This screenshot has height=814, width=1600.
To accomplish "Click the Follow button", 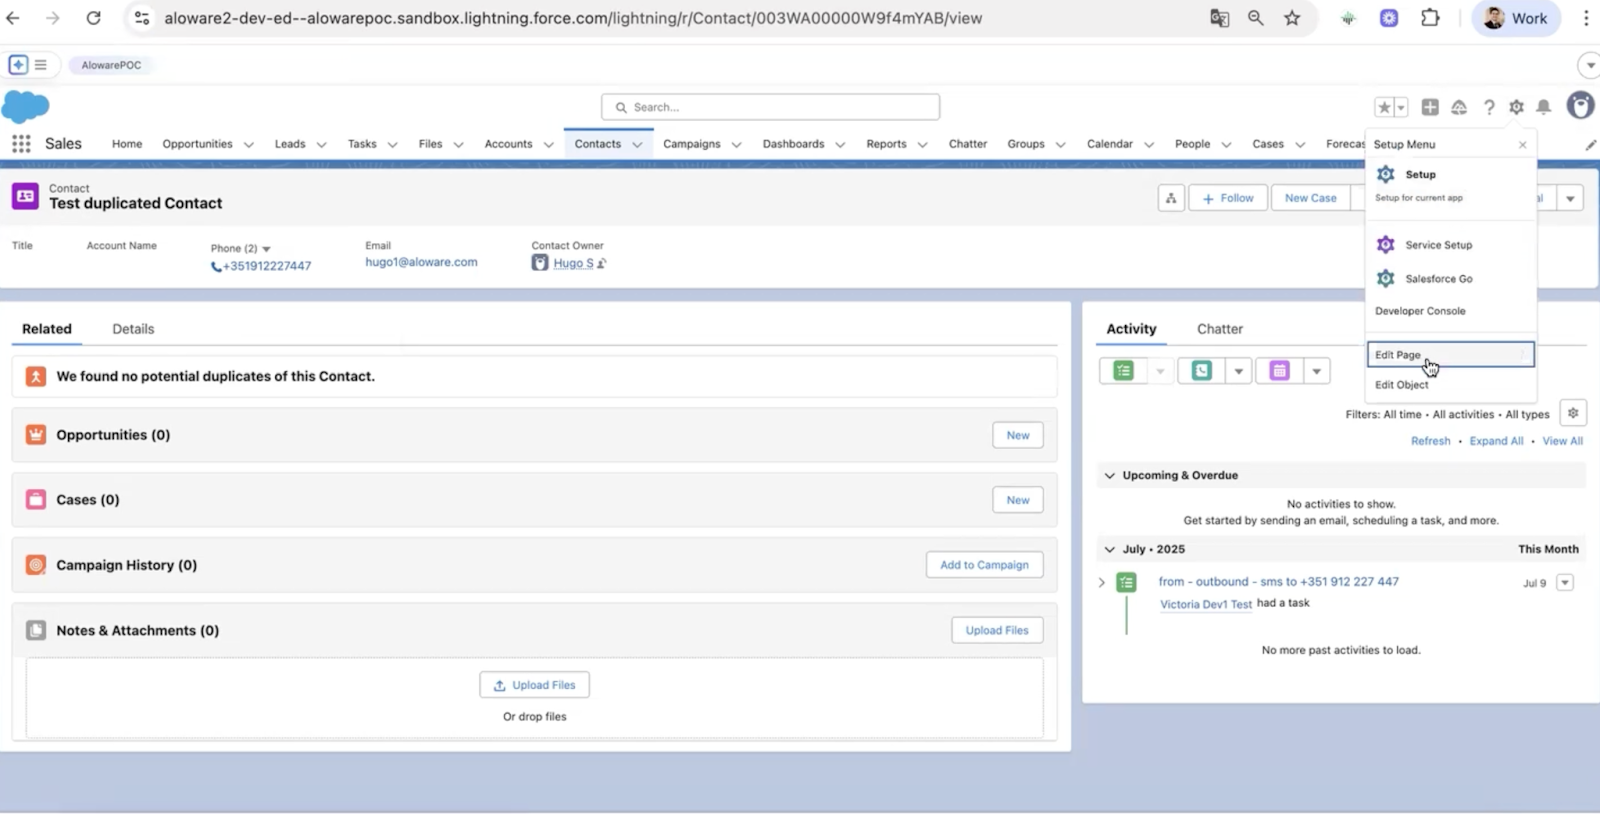I will (1228, 198).
